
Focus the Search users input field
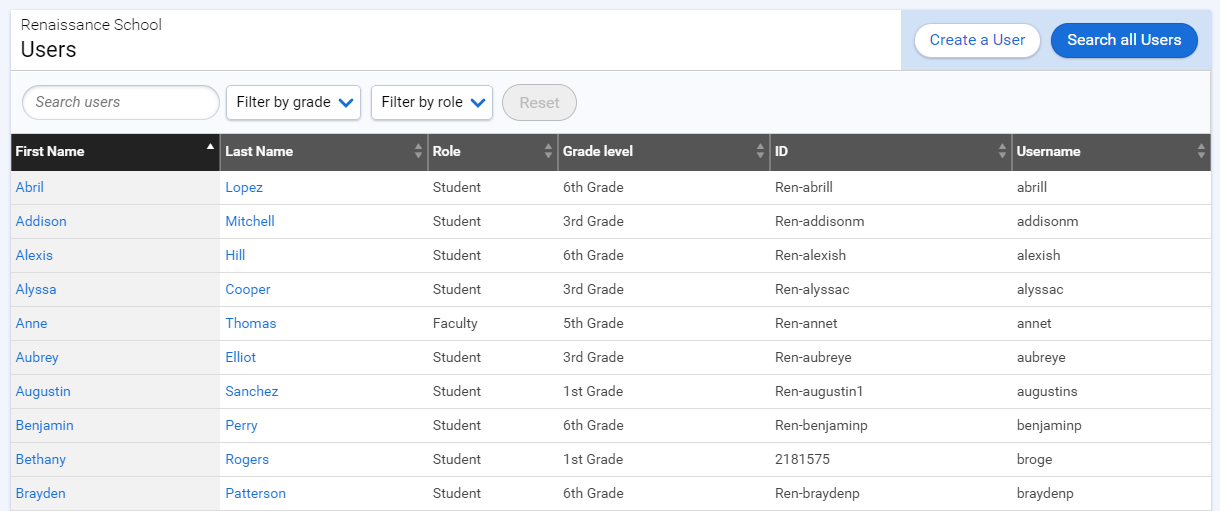(120, 102)
